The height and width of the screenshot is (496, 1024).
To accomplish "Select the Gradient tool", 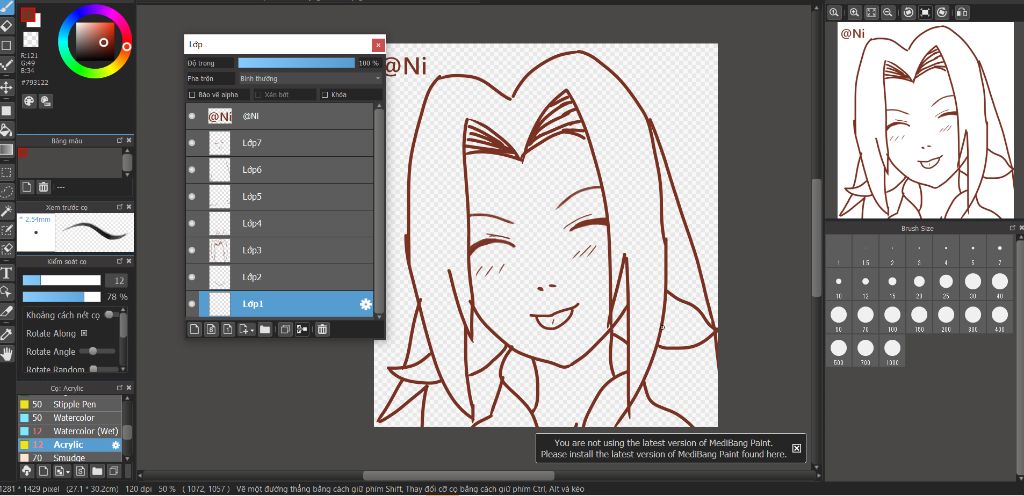I will pos(7,149).
